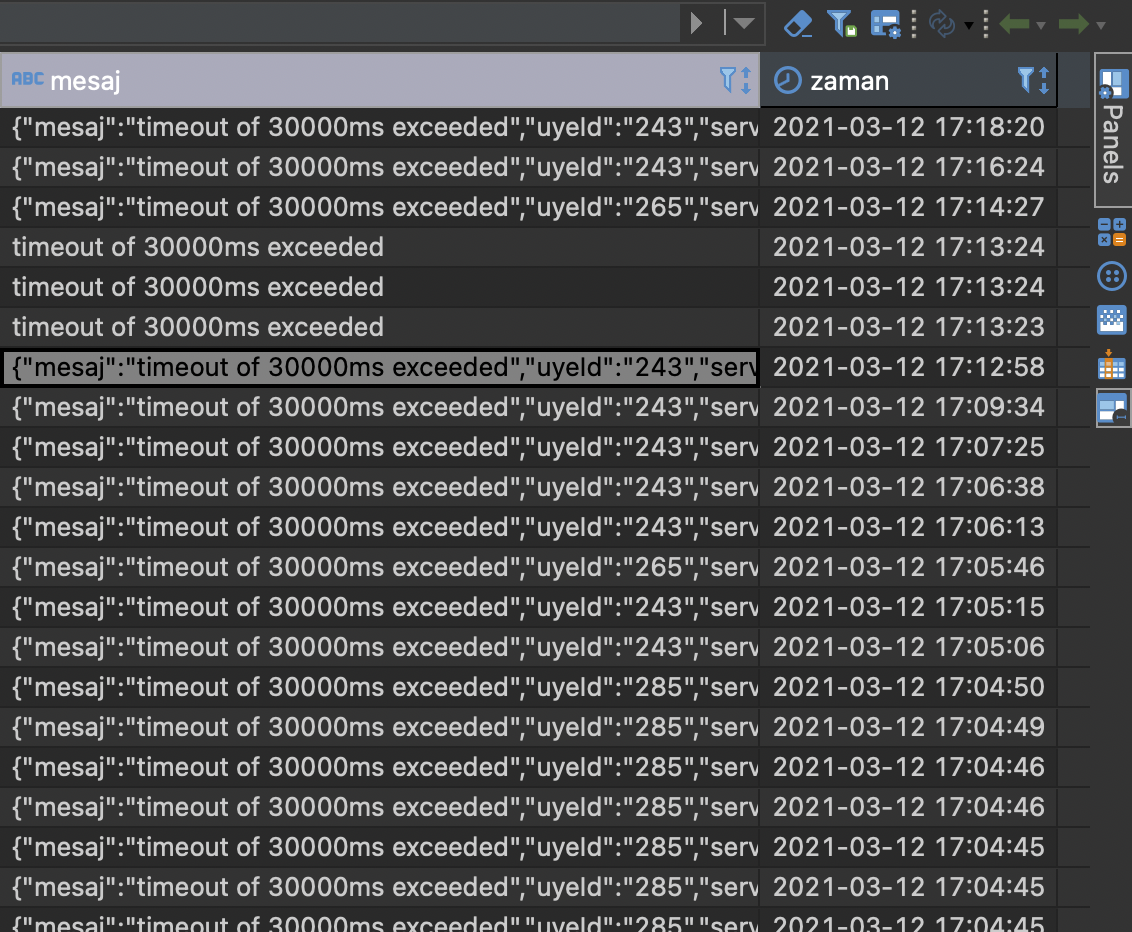Select the mesaj cell in the 17:16:24 row
This screenshot has width=1132, height=932.
pos(380,167)
